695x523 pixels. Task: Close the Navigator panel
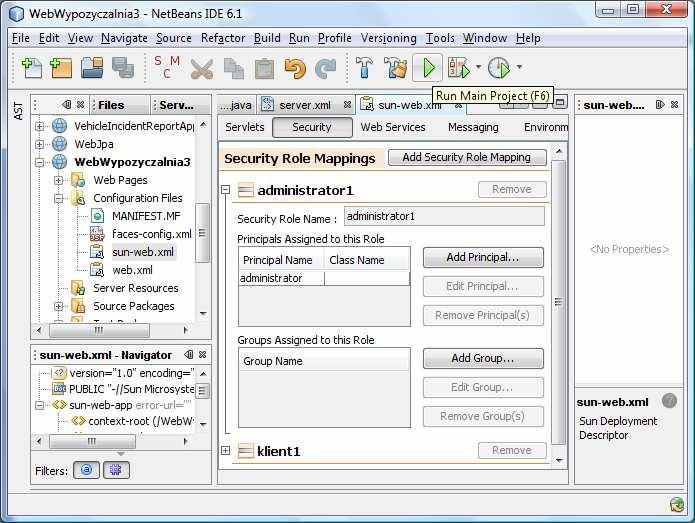[202, 355]
